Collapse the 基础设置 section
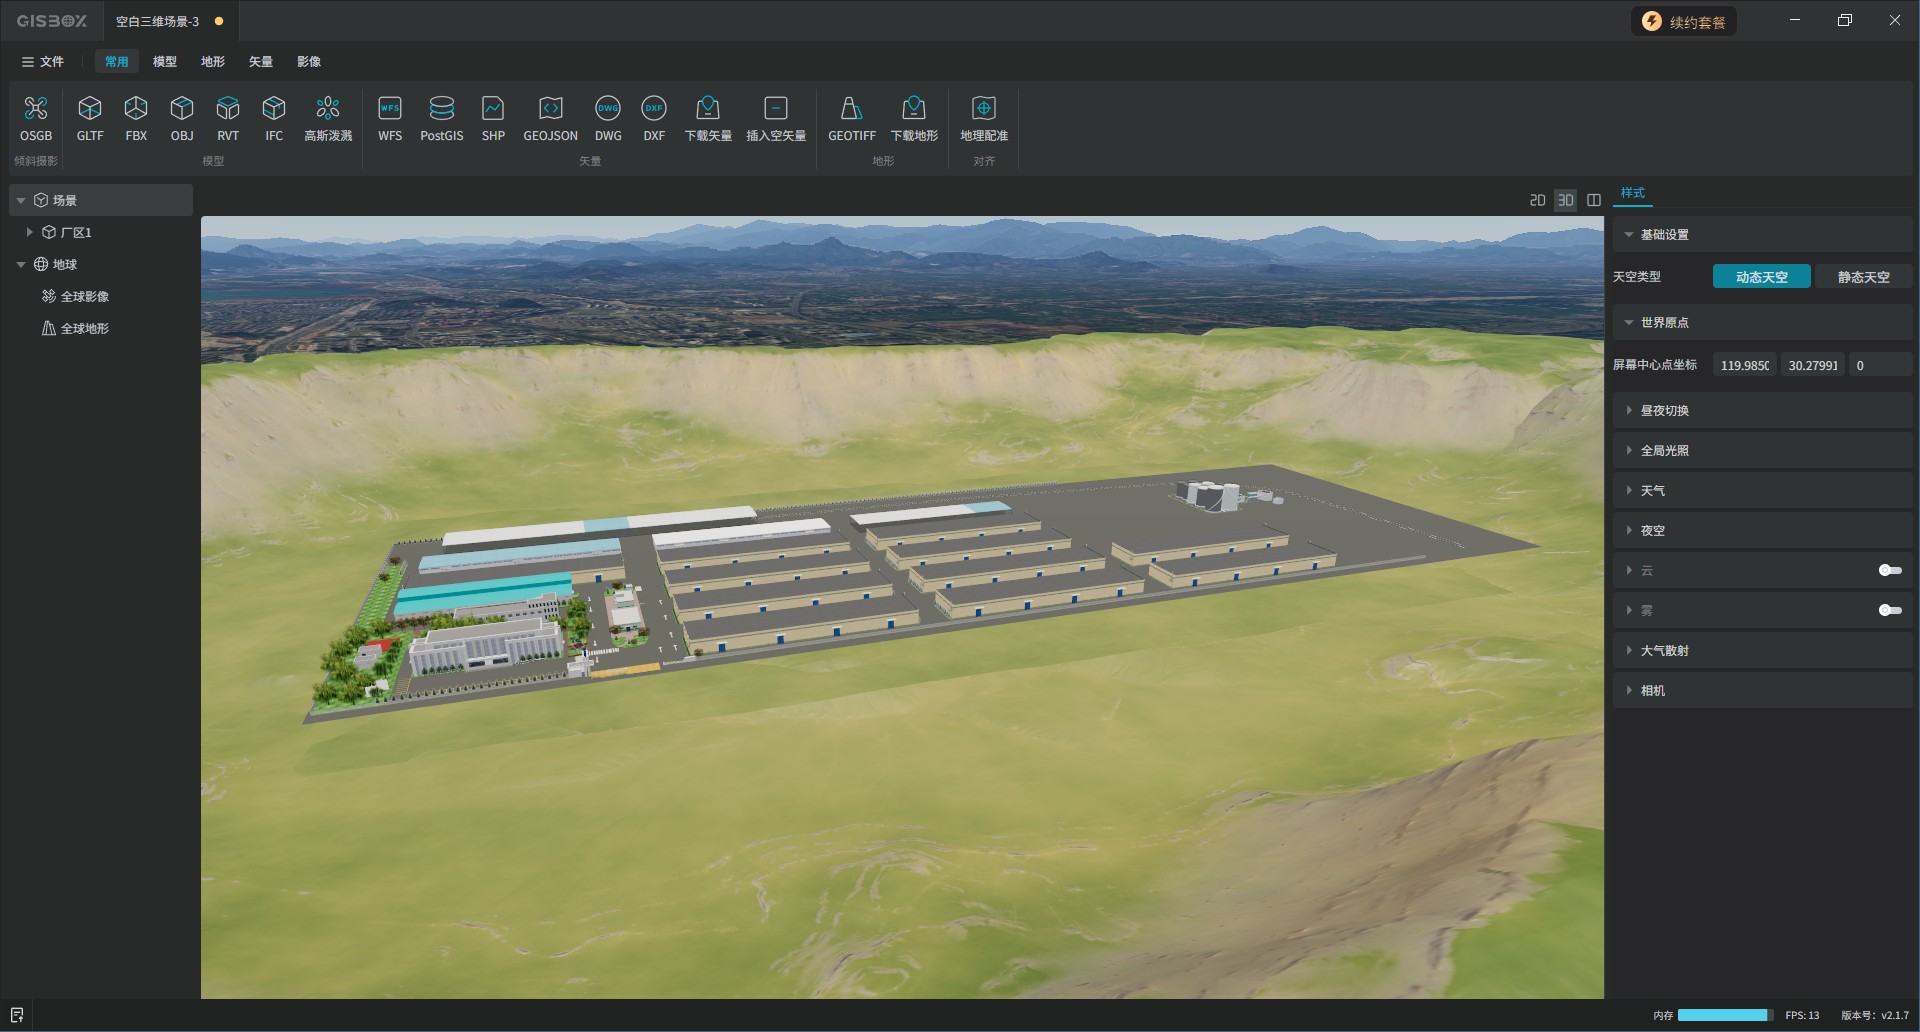1920x1032 pixels. click(1762, 235)
